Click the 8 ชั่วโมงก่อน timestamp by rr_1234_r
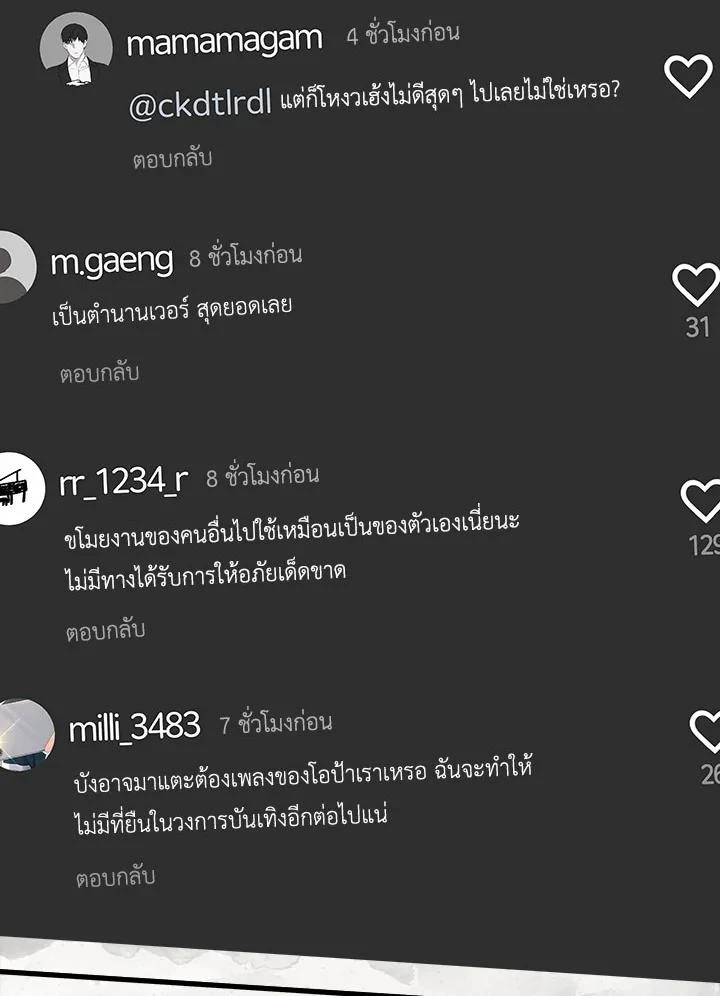Image resolution: width=720 pixels, height=996 pixels. (x=262, y=476)
